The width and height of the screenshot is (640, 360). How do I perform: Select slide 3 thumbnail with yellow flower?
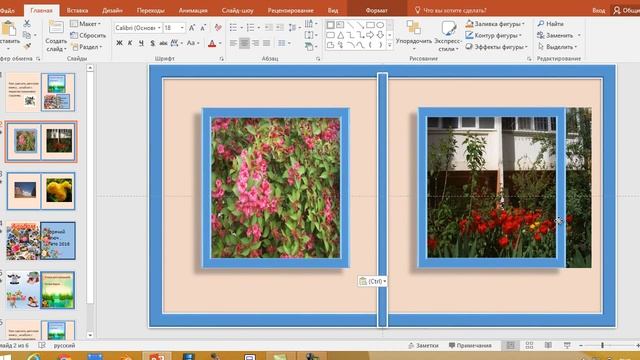41,191
